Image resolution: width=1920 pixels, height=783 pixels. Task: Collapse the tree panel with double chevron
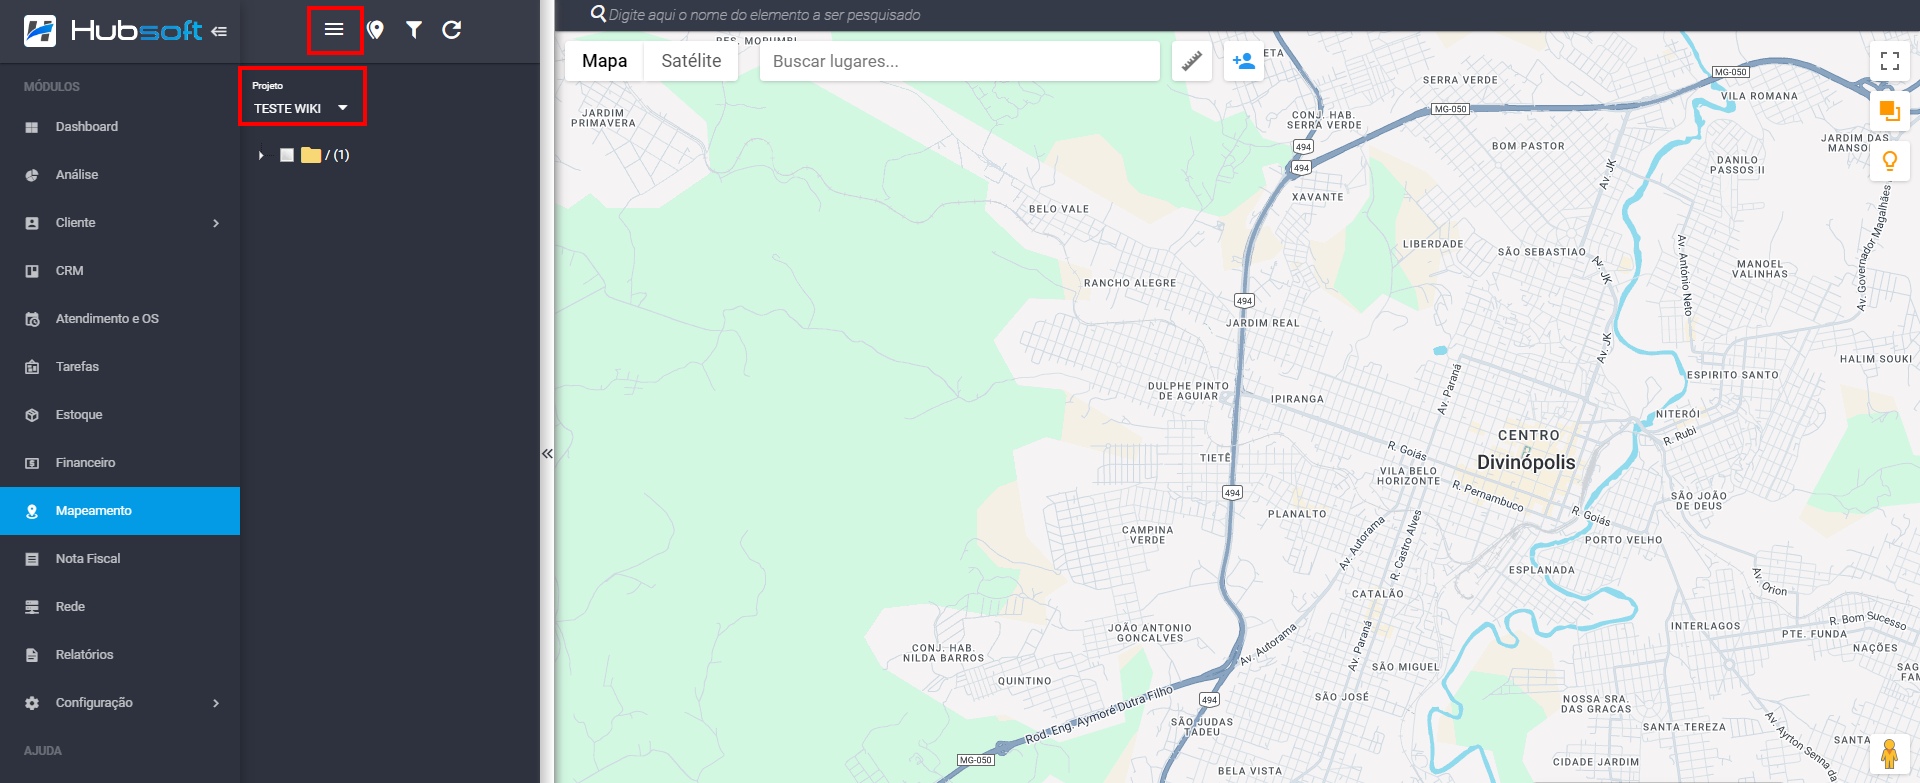pyautogui.click(x=547, y=453)
